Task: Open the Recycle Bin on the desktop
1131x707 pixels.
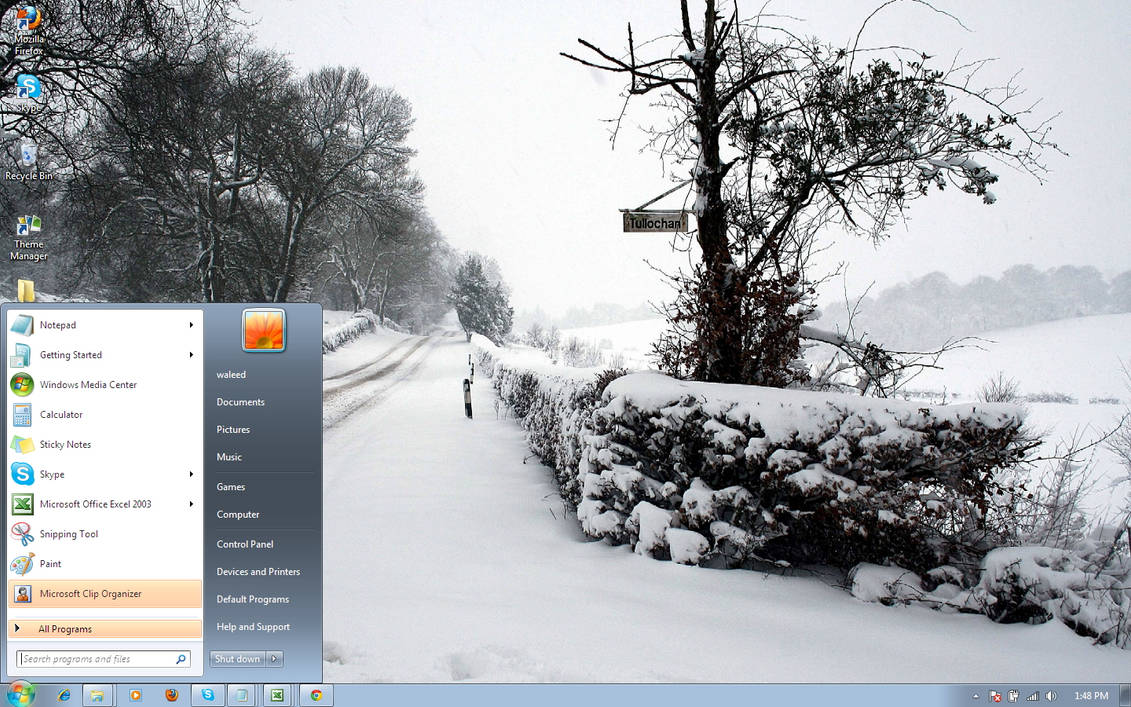Action: click(27, 155)
